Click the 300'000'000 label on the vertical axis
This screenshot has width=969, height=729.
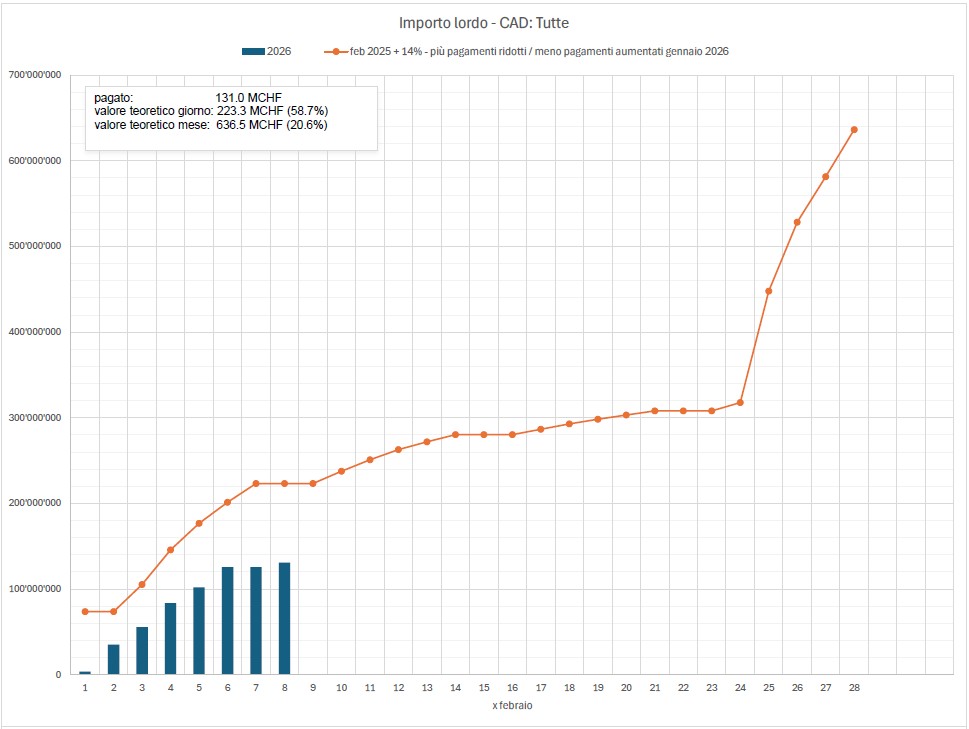(x=35, y=418)
